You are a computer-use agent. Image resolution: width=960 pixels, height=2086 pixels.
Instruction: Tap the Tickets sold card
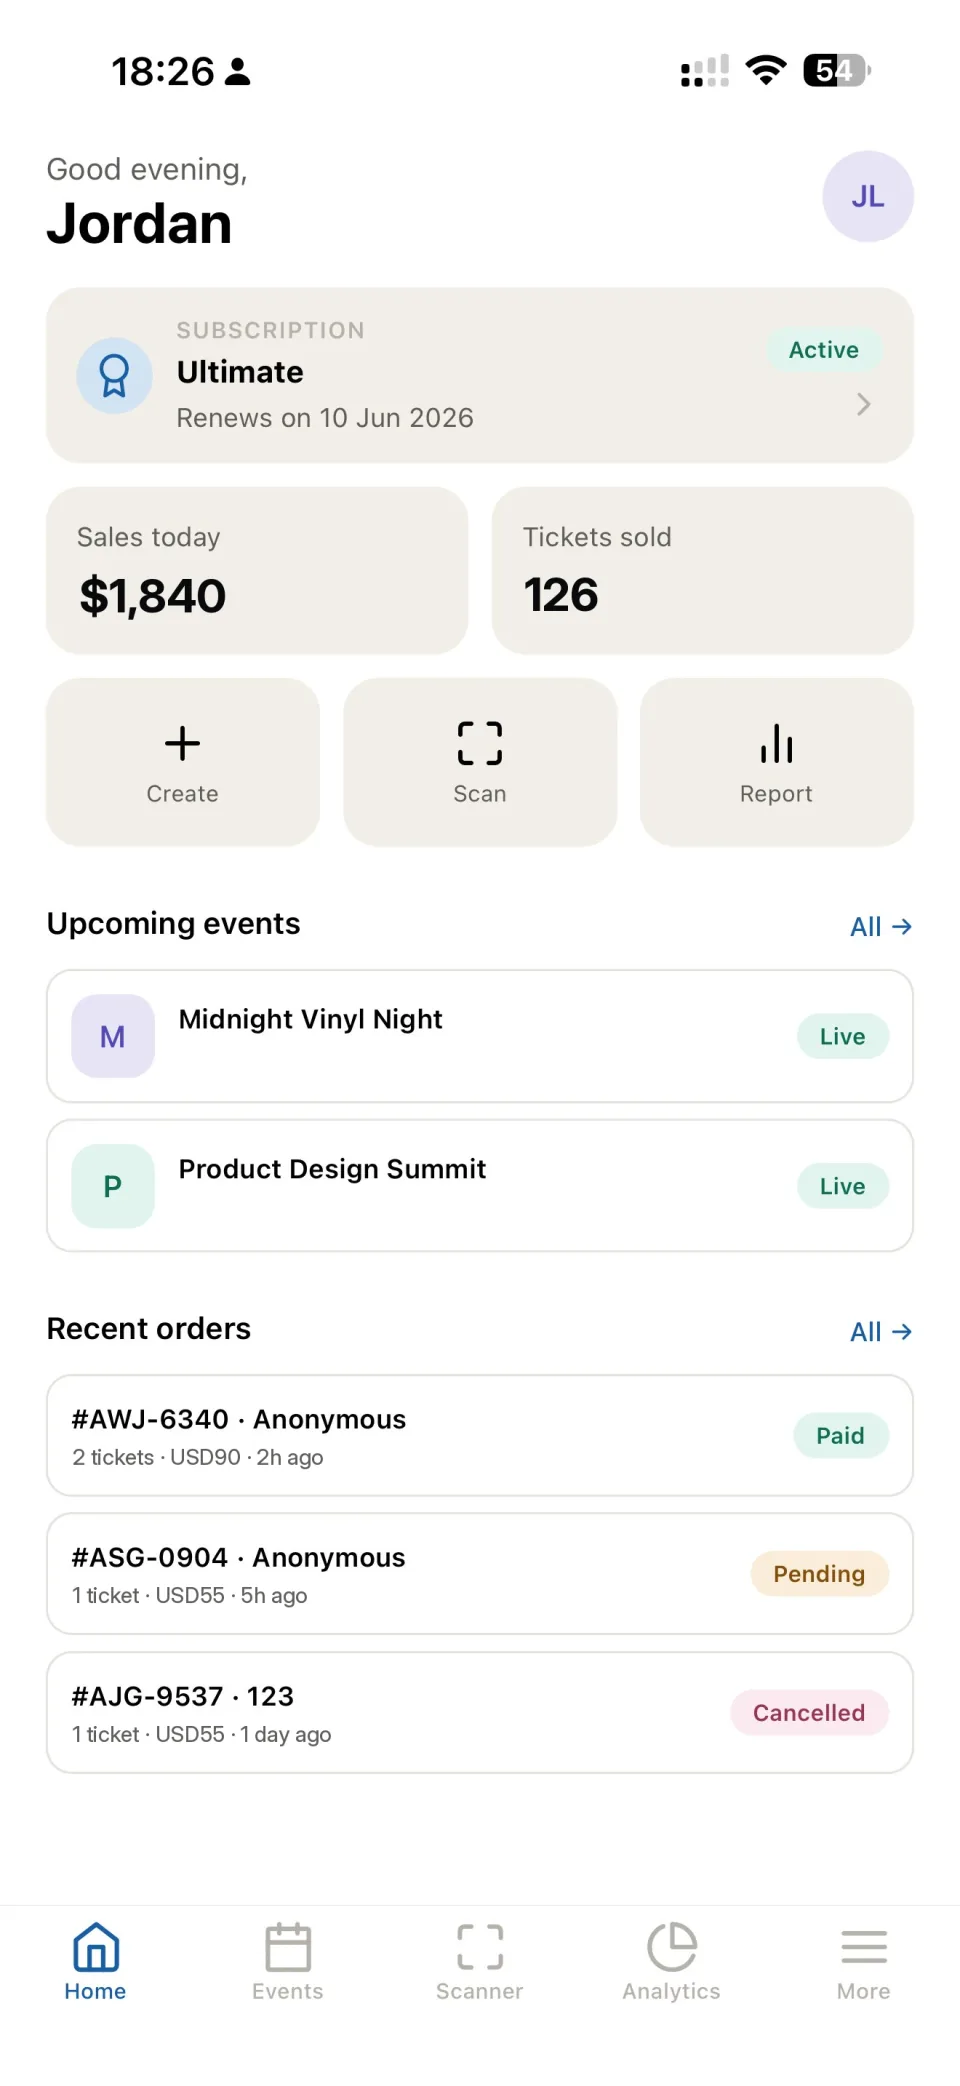click(x=703, y=570)
